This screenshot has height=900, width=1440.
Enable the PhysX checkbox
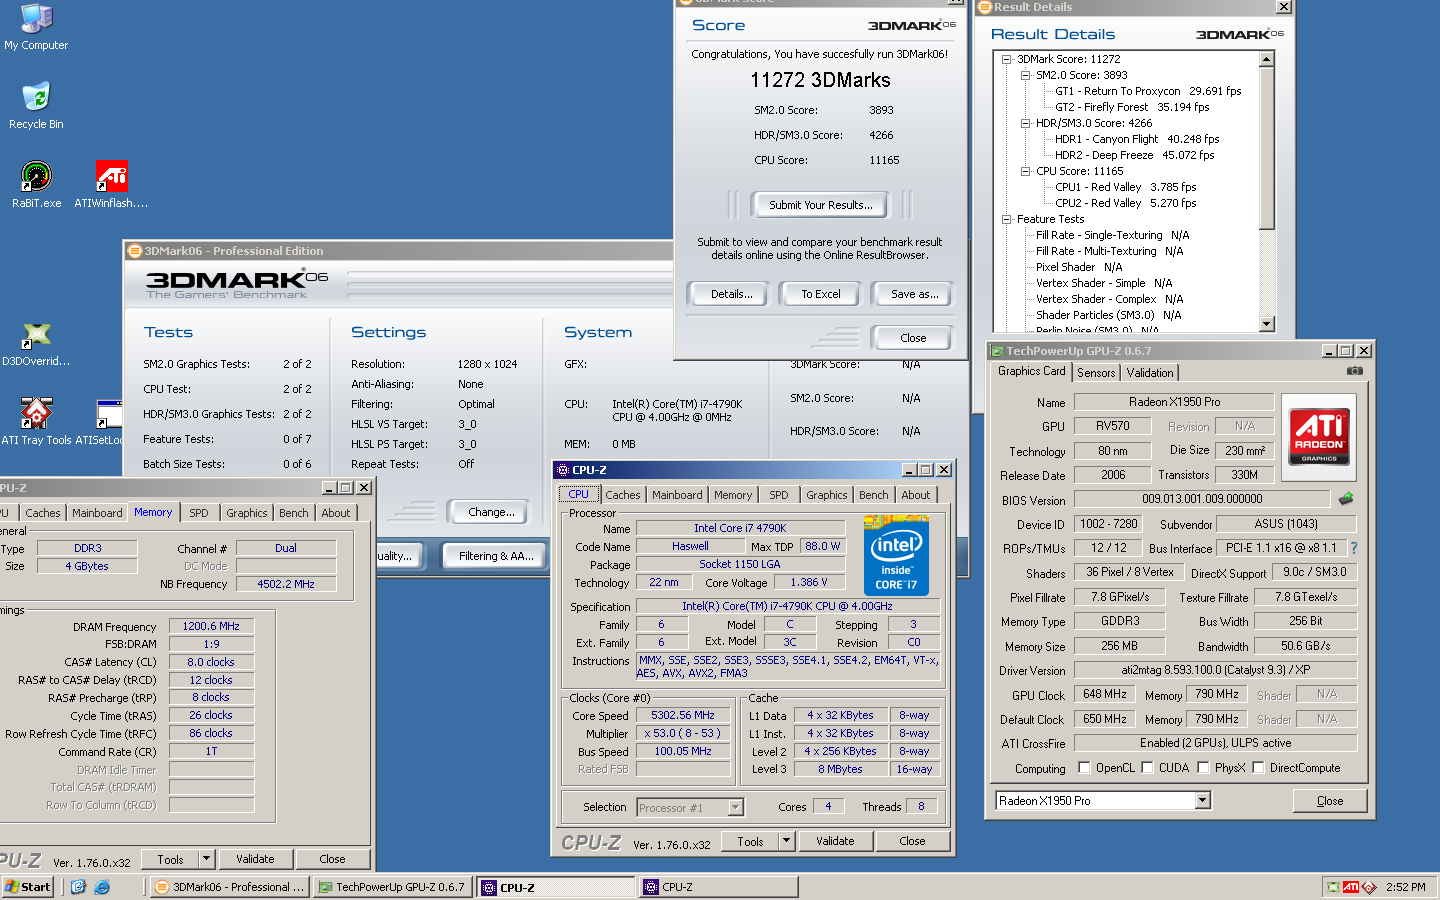(1203, 768)
